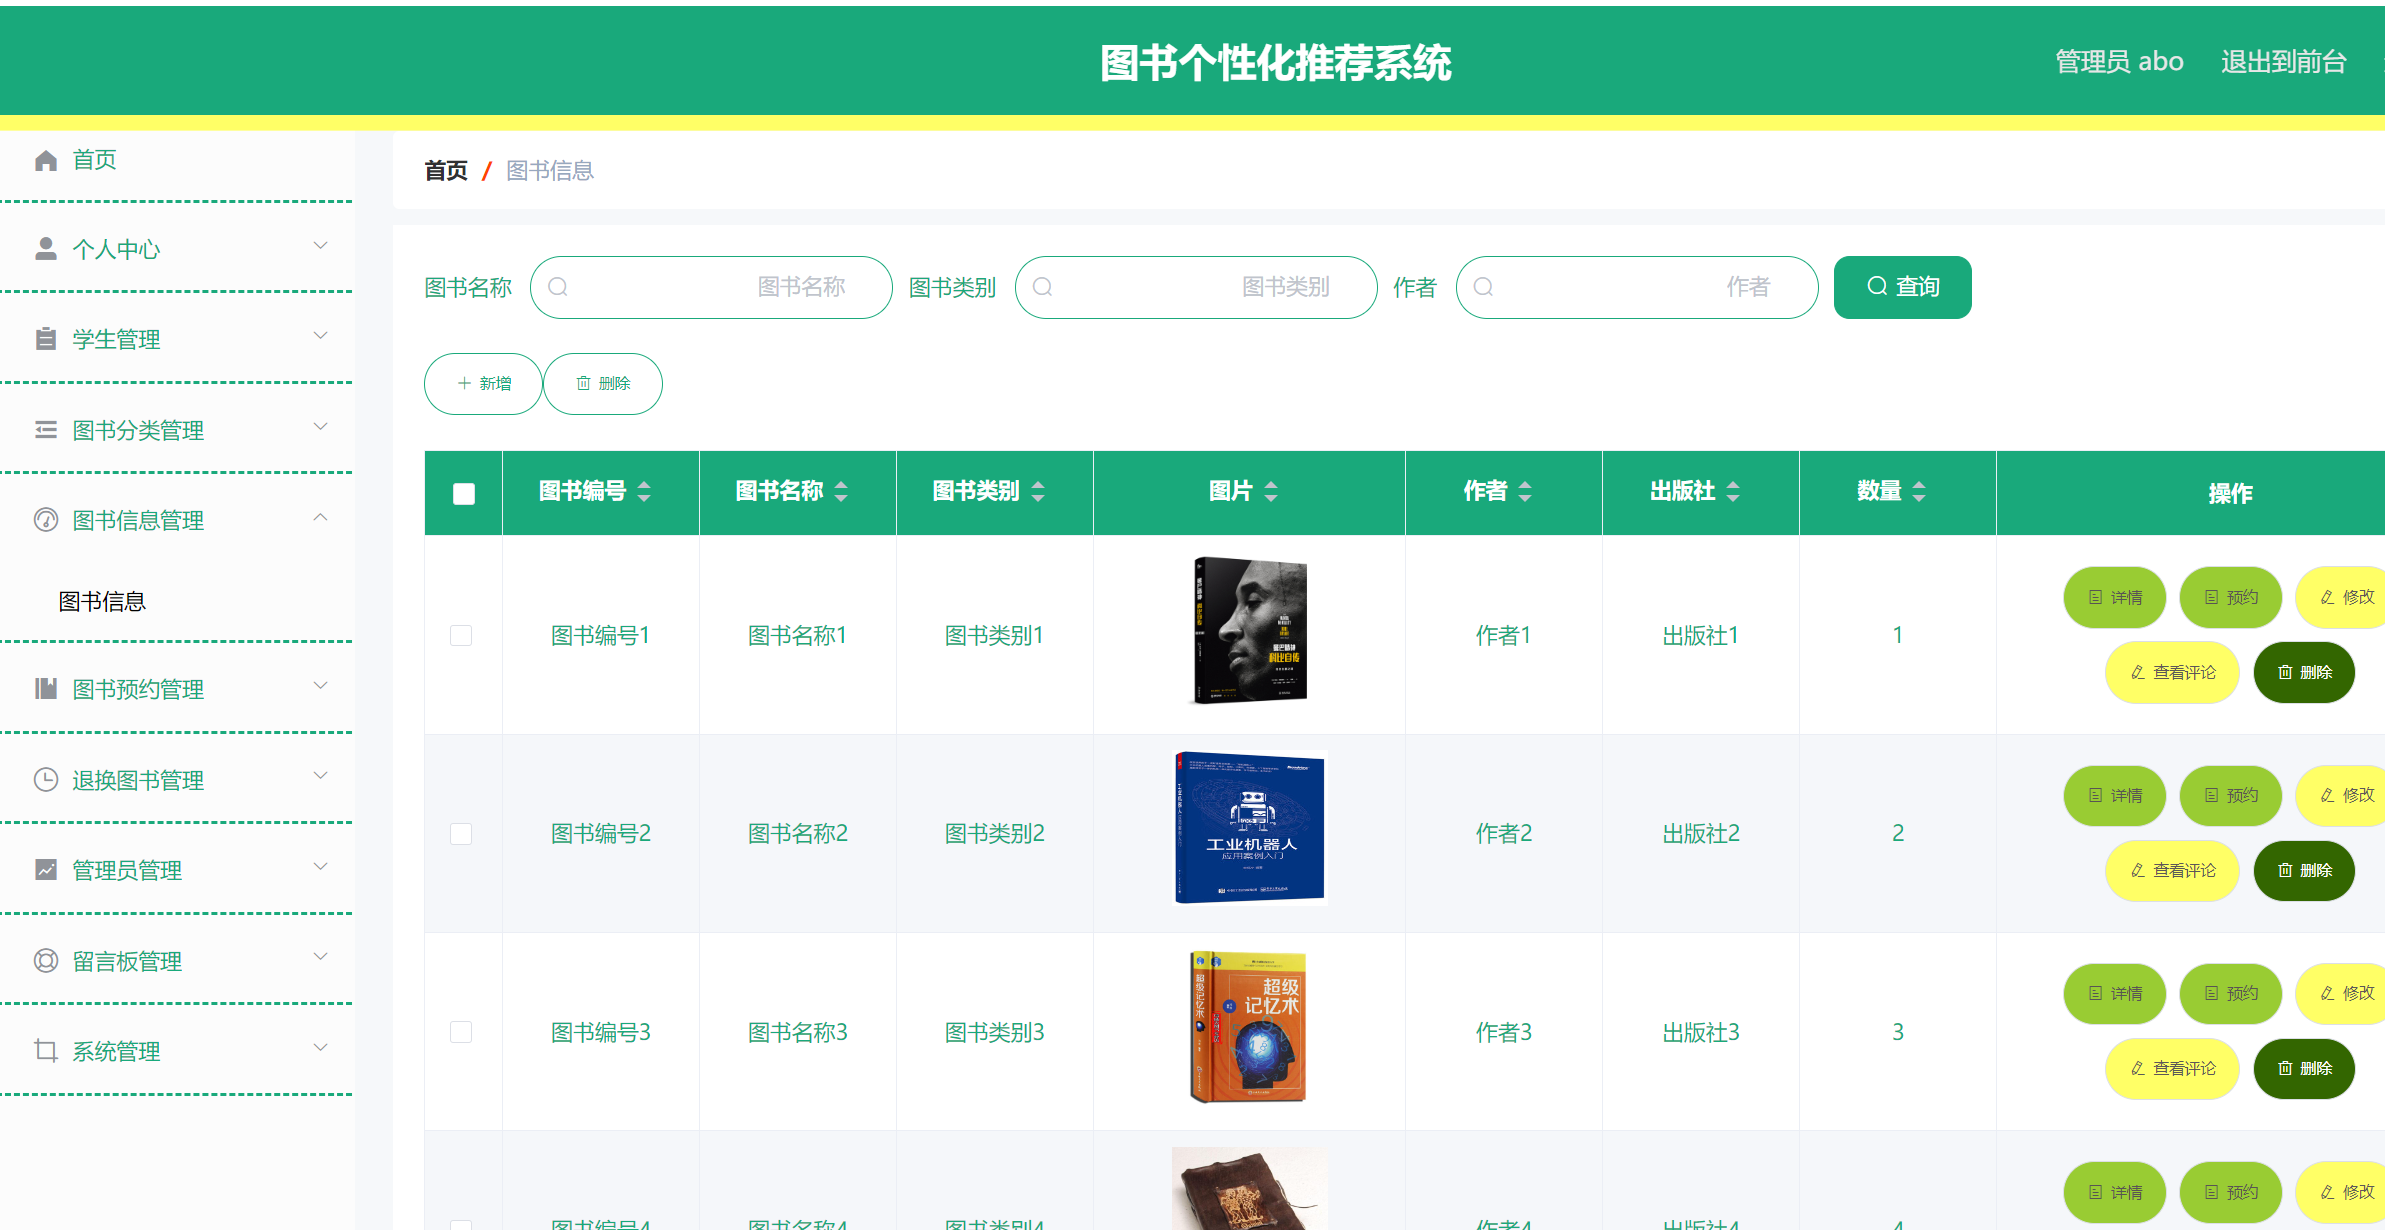The width and height of the screenshot is (2385, 1230).
Task: Click the clipboard icon for 学生管理
Action: (46, 338)
